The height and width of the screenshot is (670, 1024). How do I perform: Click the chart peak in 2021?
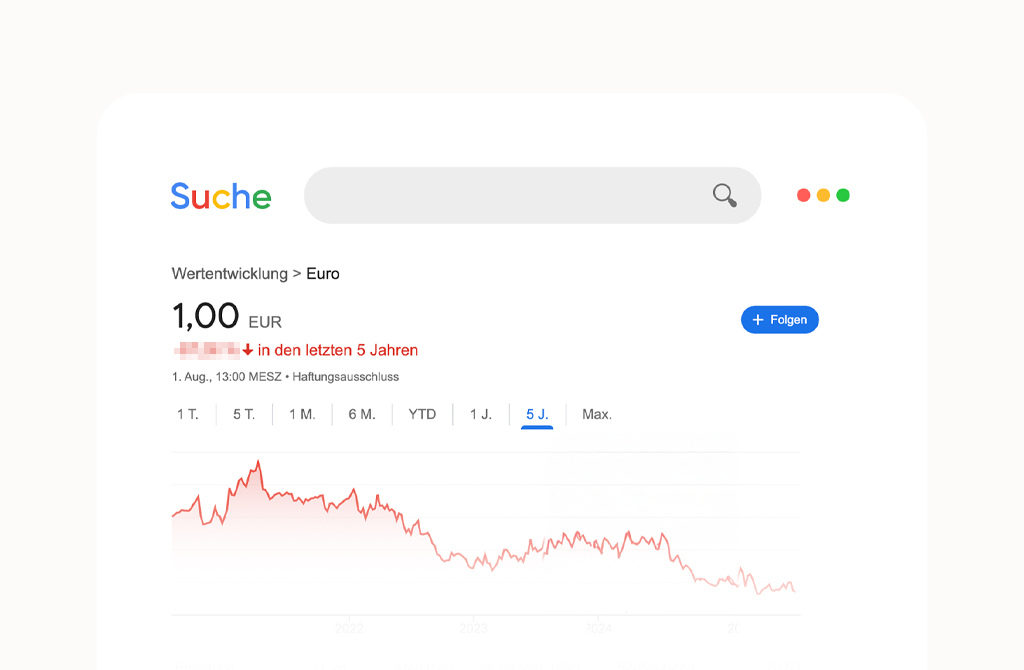click(x=258, y=462)
